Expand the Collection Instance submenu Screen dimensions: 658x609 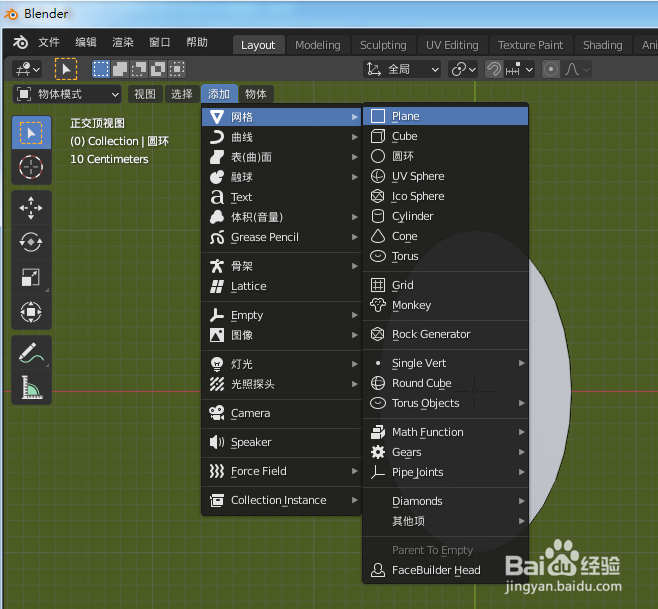[282, 500]
